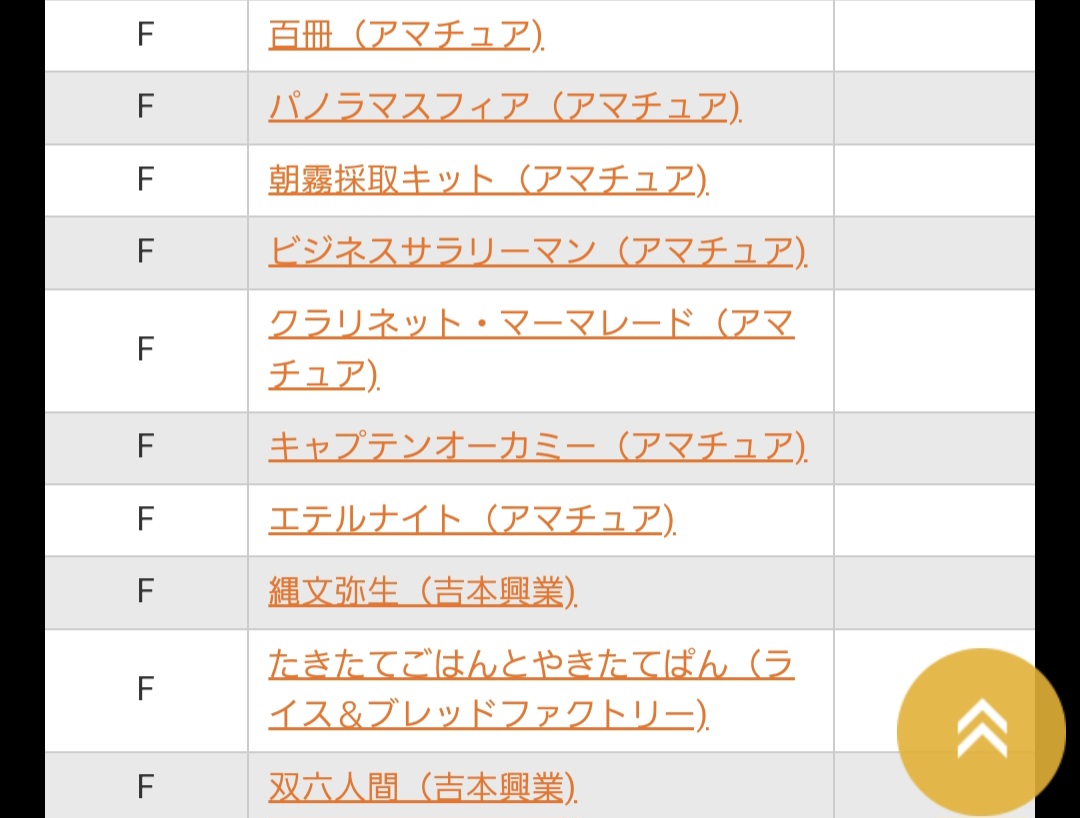Follow the 縄文弥生（吉本興業） link

click(422, 592)
